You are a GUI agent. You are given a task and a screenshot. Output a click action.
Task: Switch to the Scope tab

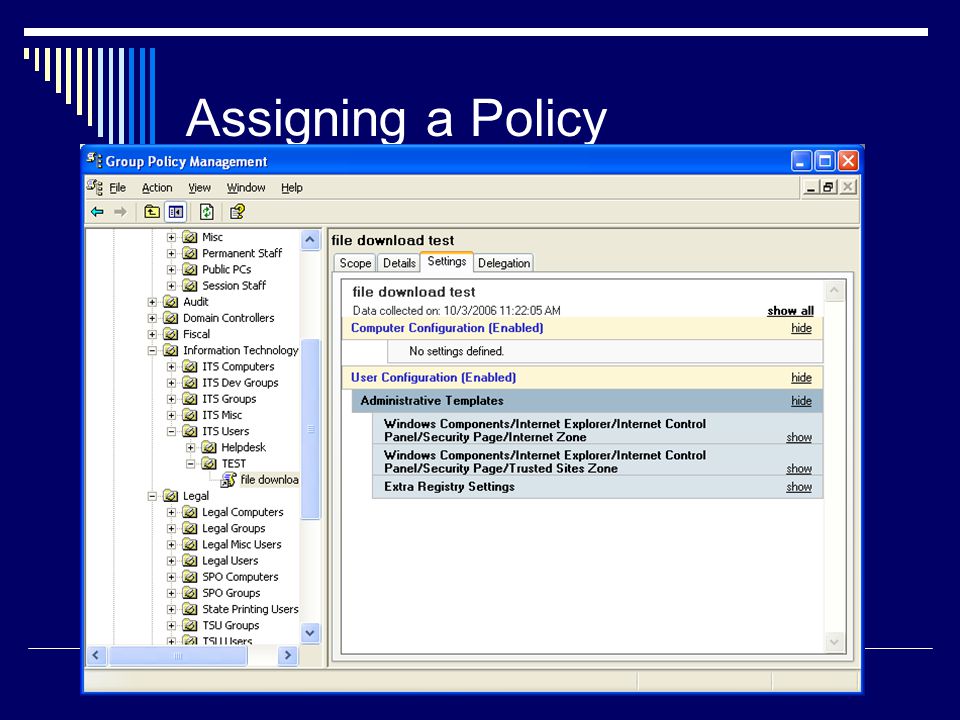tap(355, 263)
